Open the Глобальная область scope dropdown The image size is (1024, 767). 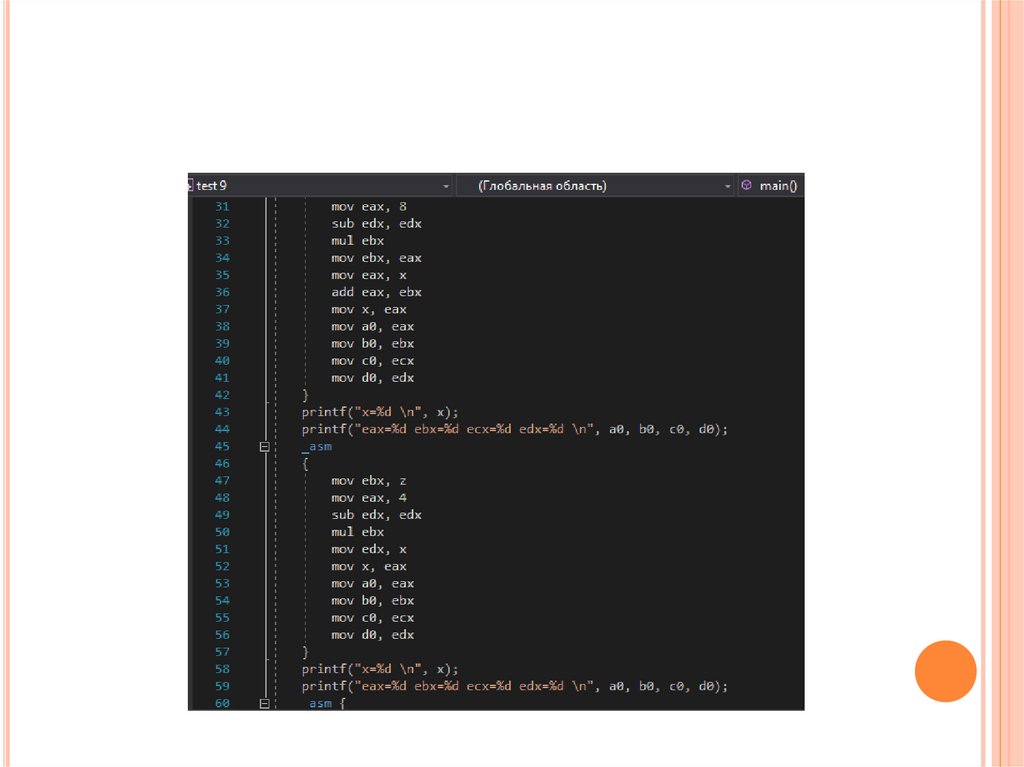(595, 186)
